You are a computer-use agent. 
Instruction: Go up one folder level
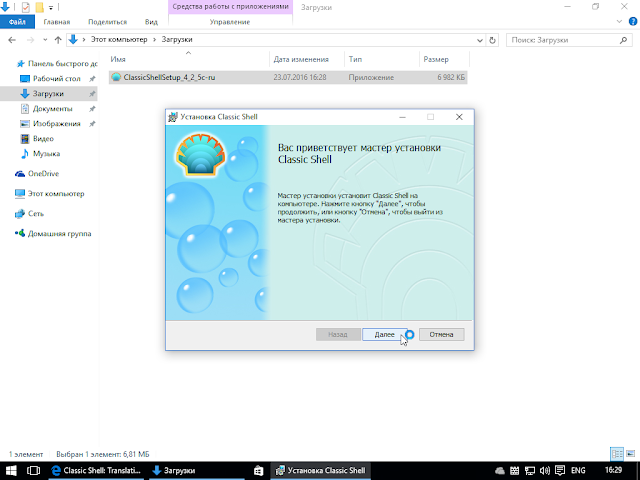(58, 40)
